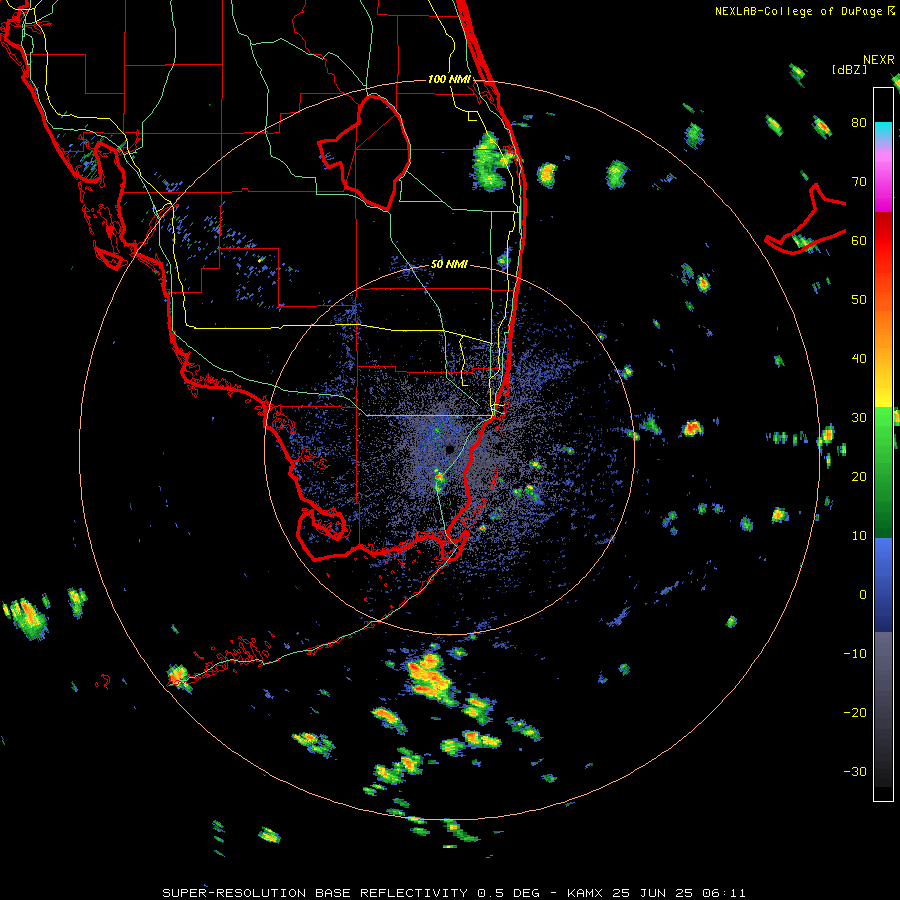Click the KAMX 25 JUN 25 06:11 timestamp
900x900 pixels.
tap(656, 893)
